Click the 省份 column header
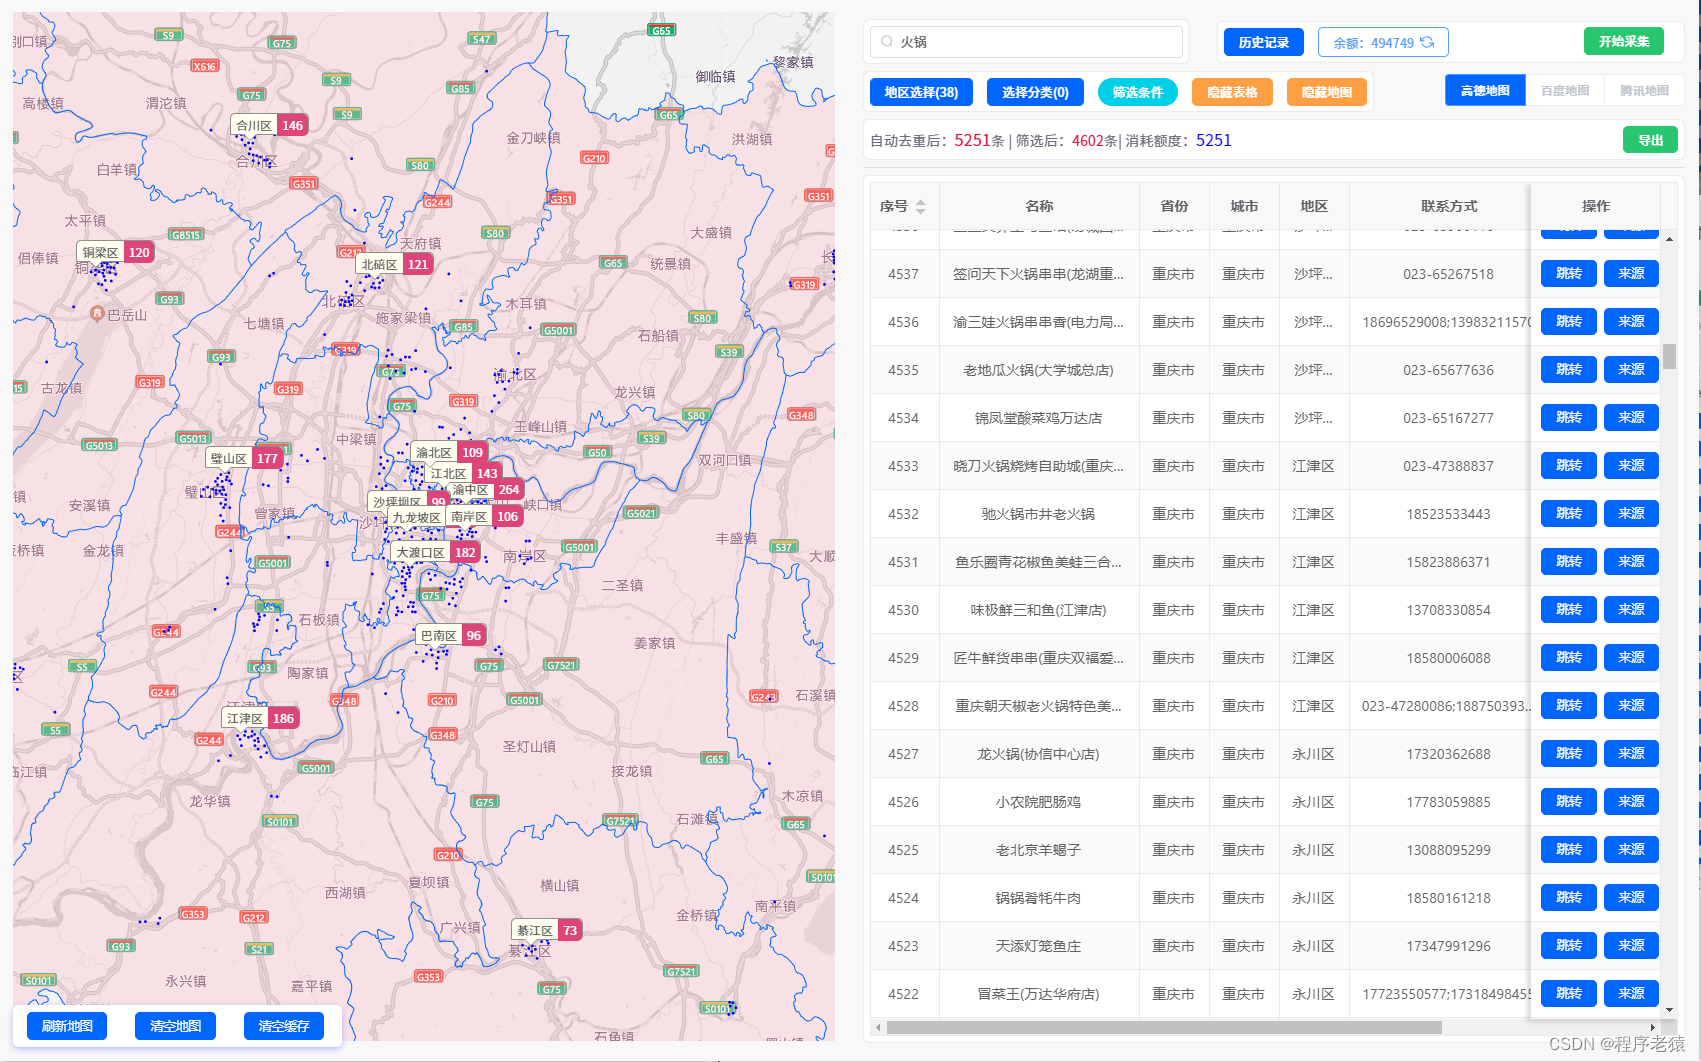 point(1174,206)
